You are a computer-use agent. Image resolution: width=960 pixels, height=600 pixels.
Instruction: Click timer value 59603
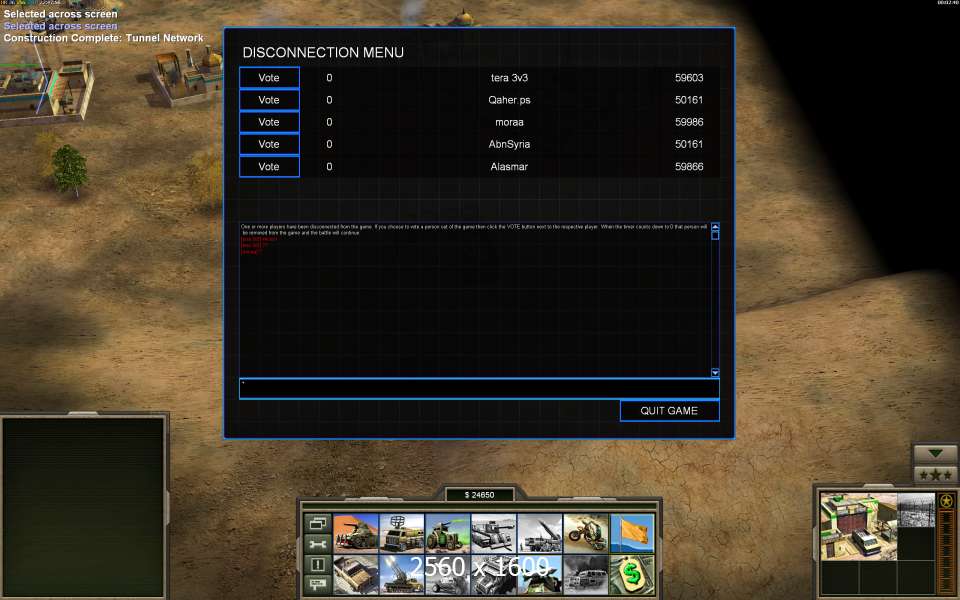tap(689, 78)
